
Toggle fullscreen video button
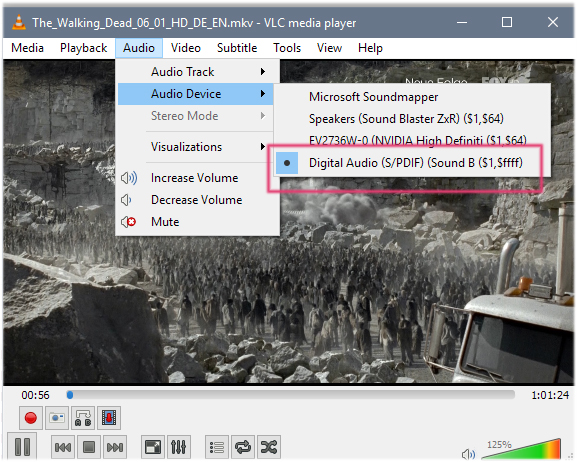coord(153,447)
